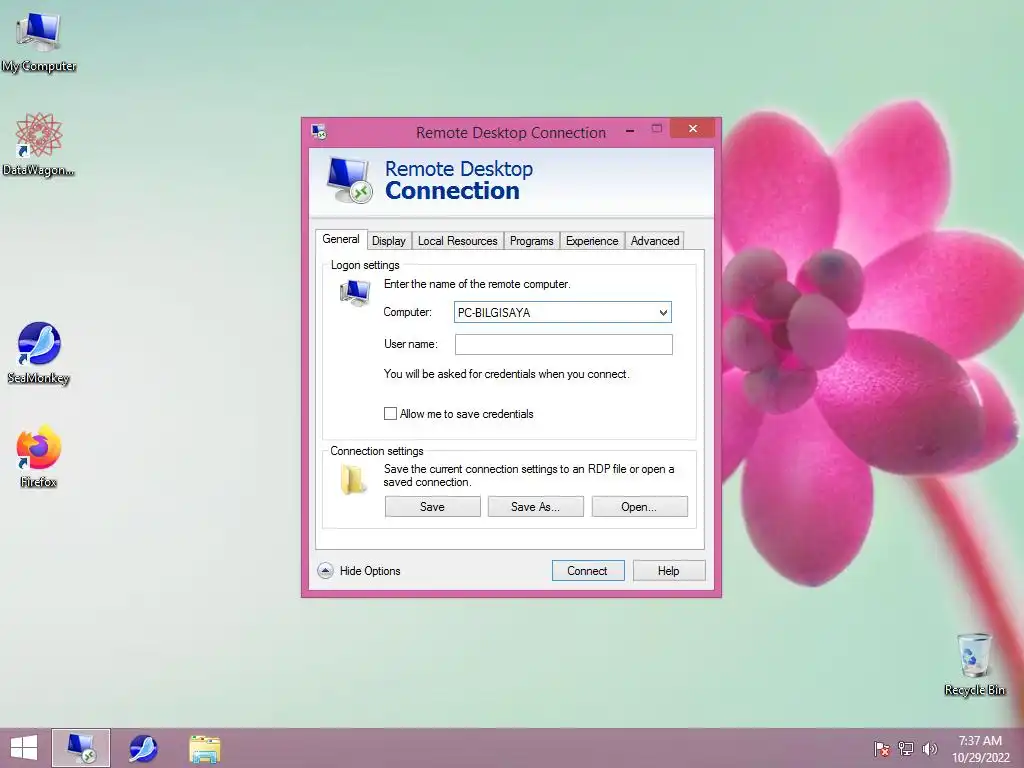This screenshot has width=1024, height=768.
Task: Switch to the Display tab
Action: pyautogui.click(x=389, y=241)
